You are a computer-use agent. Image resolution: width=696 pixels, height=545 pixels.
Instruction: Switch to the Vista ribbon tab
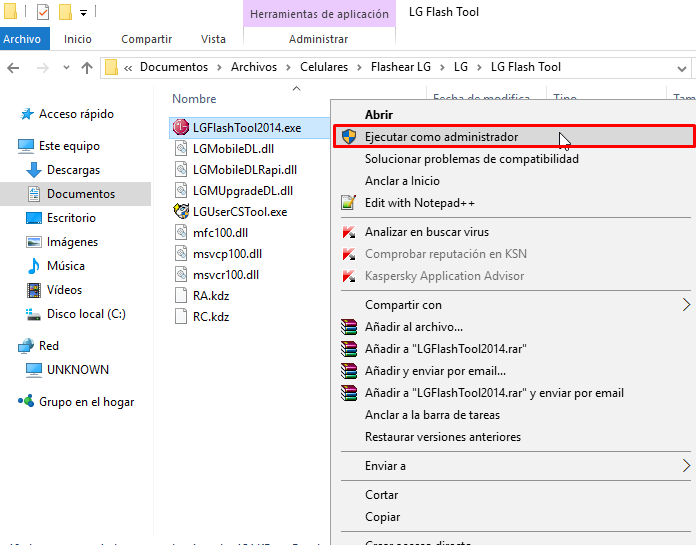coord(213,39)
